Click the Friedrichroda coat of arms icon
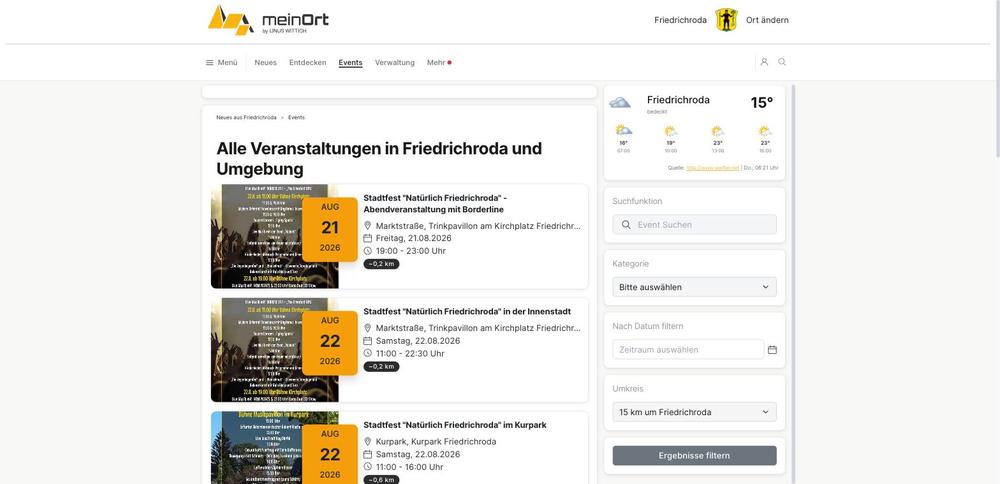Screen dimensions: 1000x484 (726, 20)
